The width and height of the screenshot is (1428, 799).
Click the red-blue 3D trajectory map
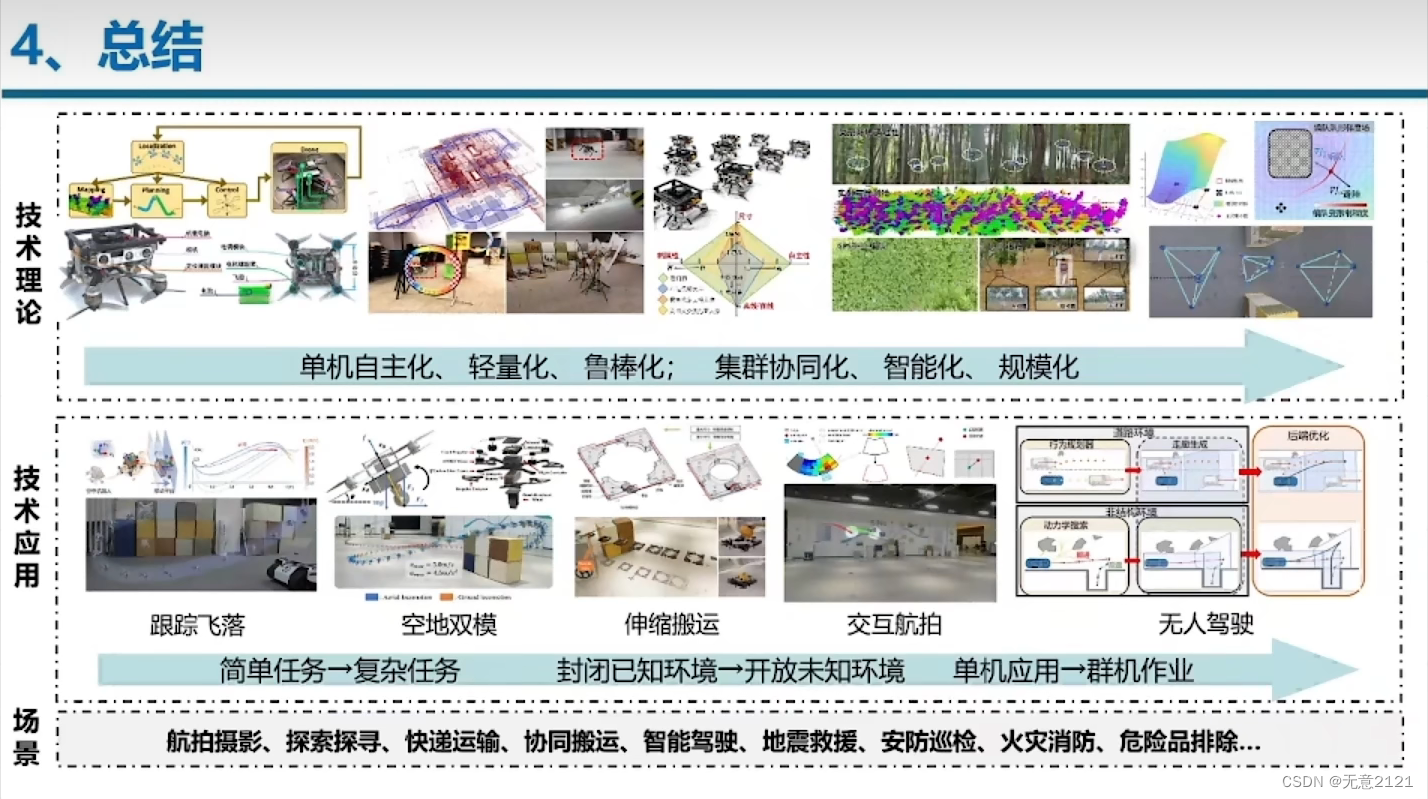point(458,179)
